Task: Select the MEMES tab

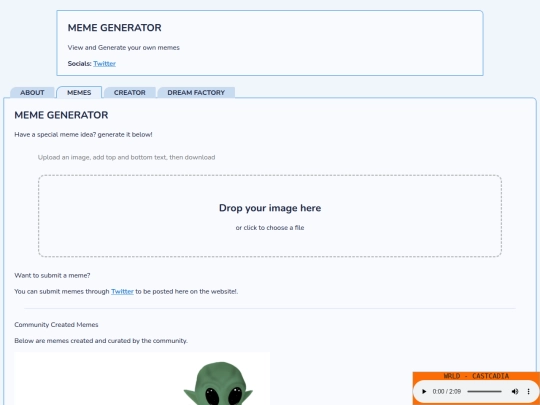Action: click(79, 93)
